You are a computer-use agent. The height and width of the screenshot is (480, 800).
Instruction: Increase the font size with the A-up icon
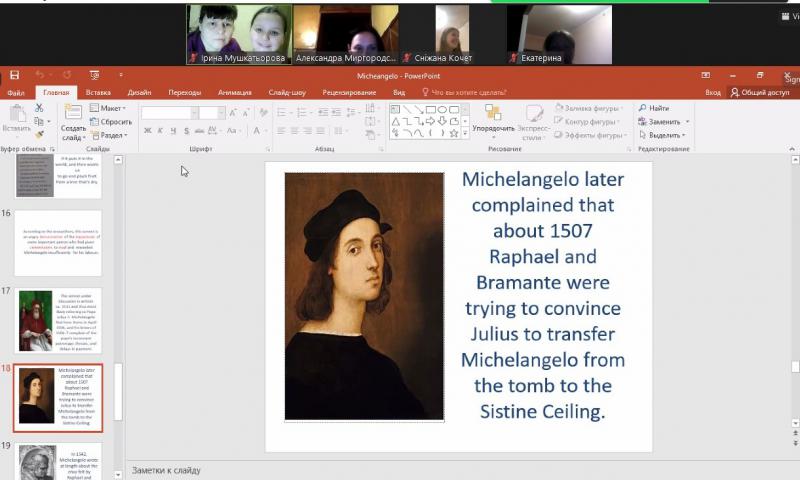[233, 113]
